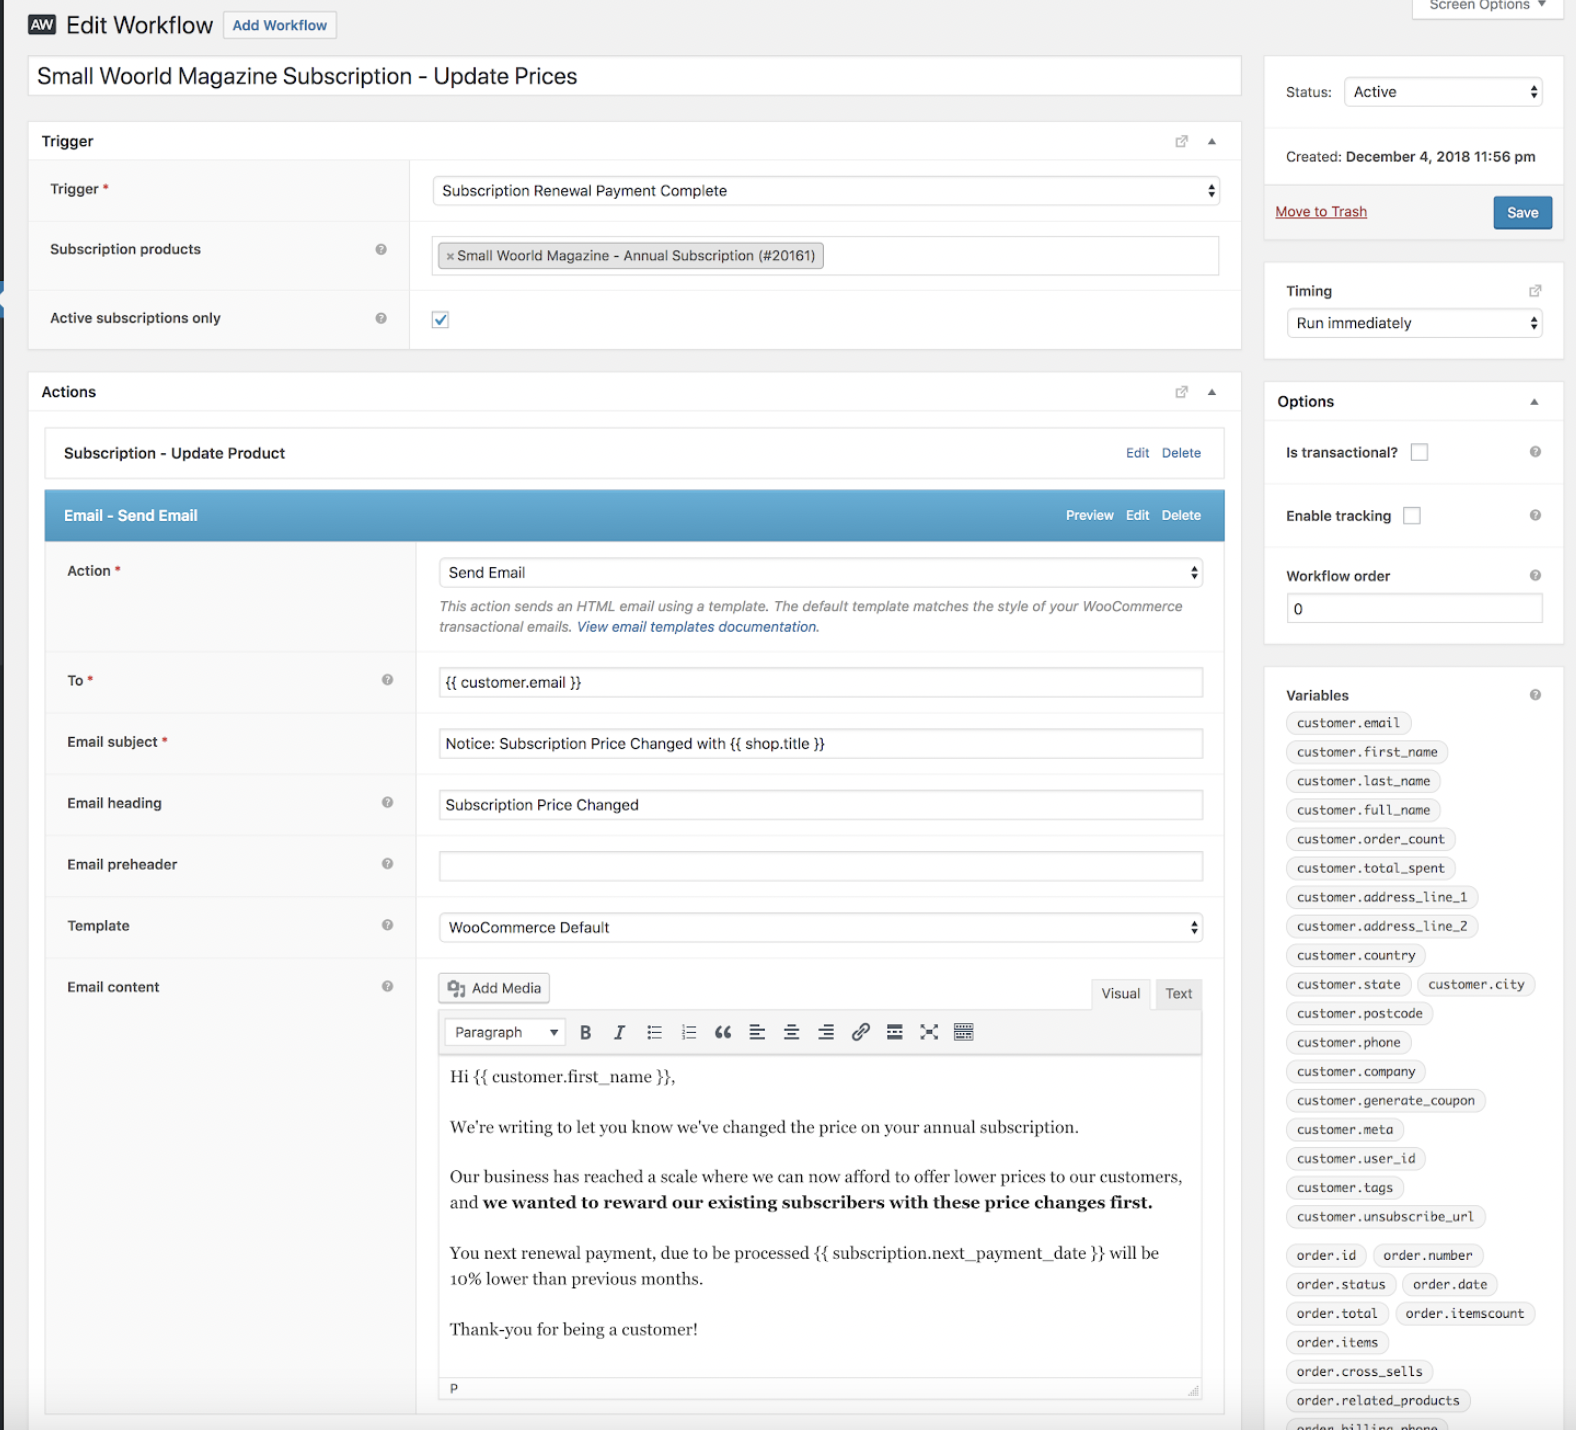
Task: Delete the Send Email action
Action: [1181, 515]
